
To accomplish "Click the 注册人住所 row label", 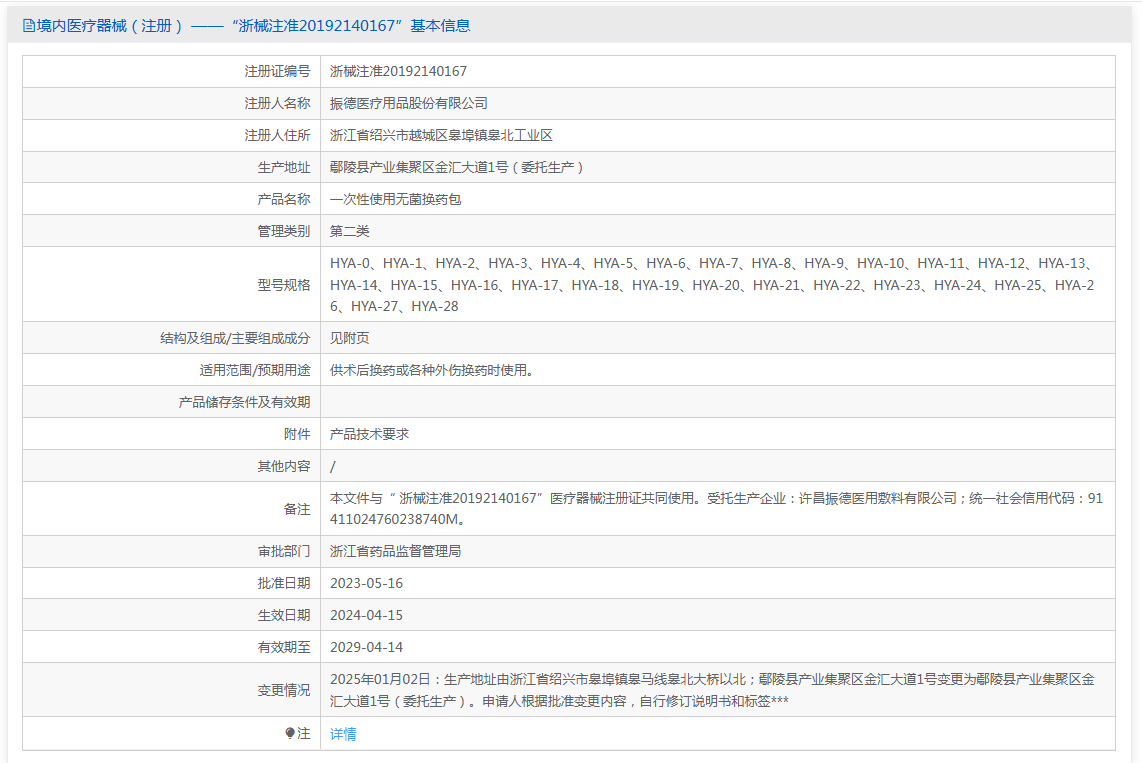I will pos(277,135).
